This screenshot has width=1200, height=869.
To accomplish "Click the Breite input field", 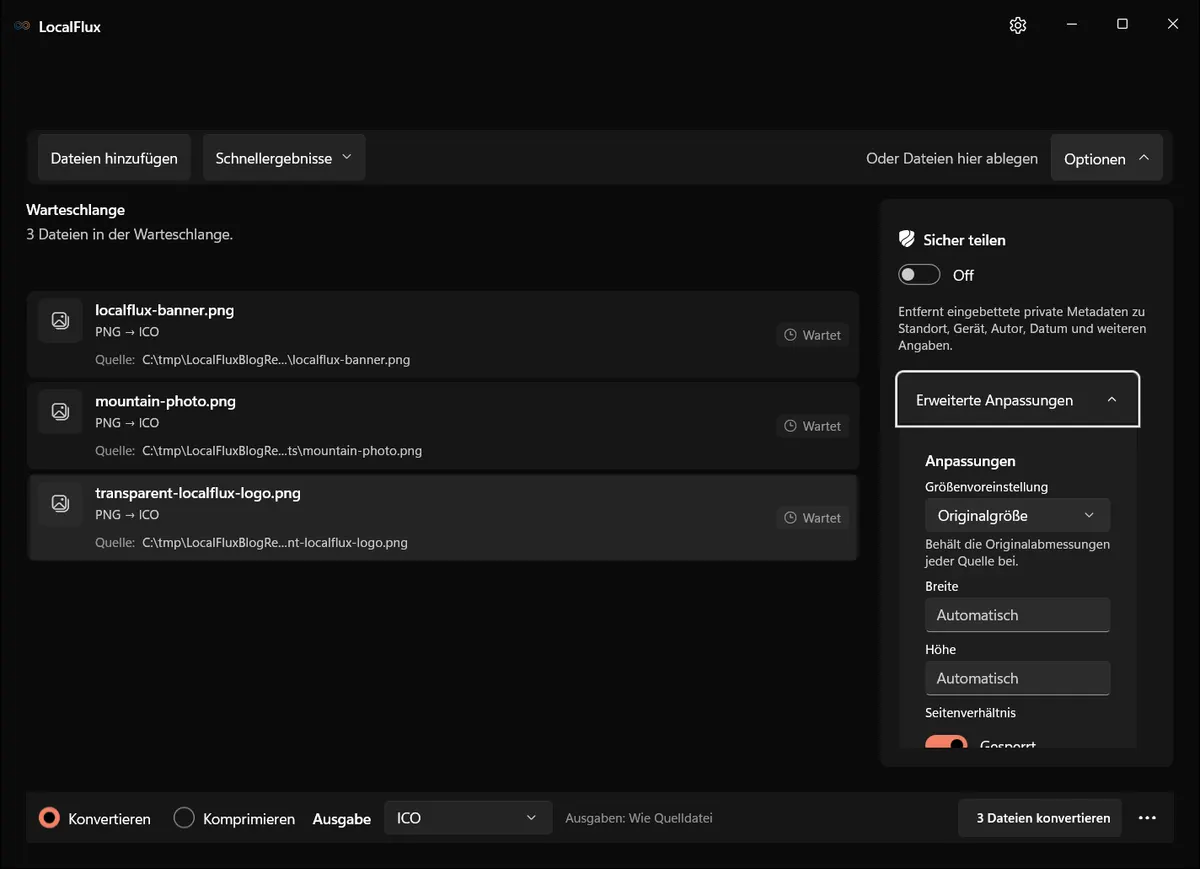I will click(x=1018, y=615).
